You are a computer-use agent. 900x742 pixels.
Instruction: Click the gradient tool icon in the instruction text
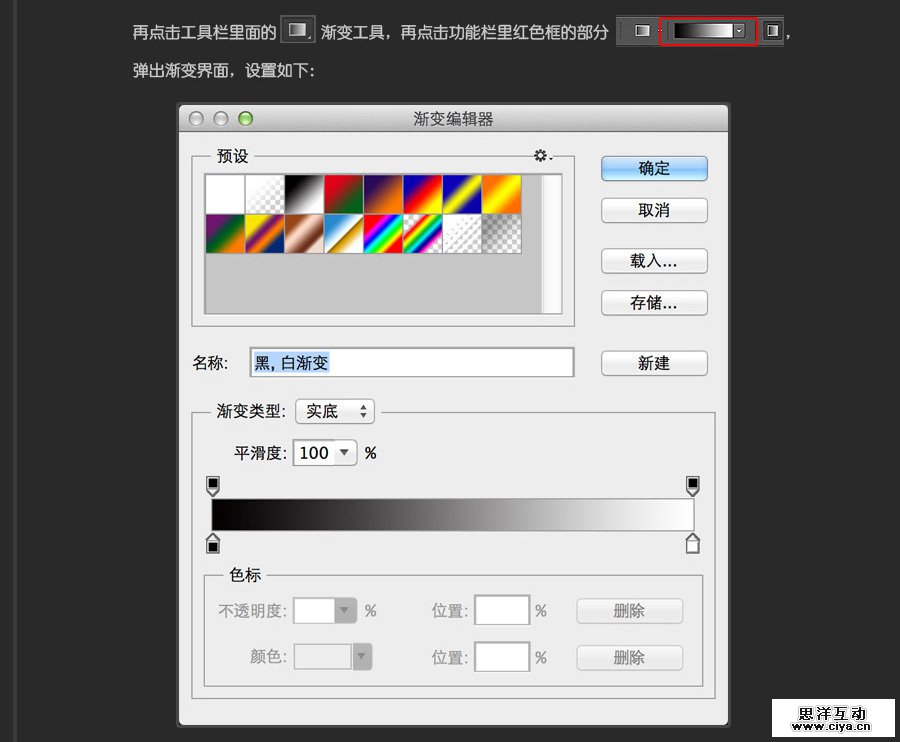pyautogui.click(x=297, y=28)
